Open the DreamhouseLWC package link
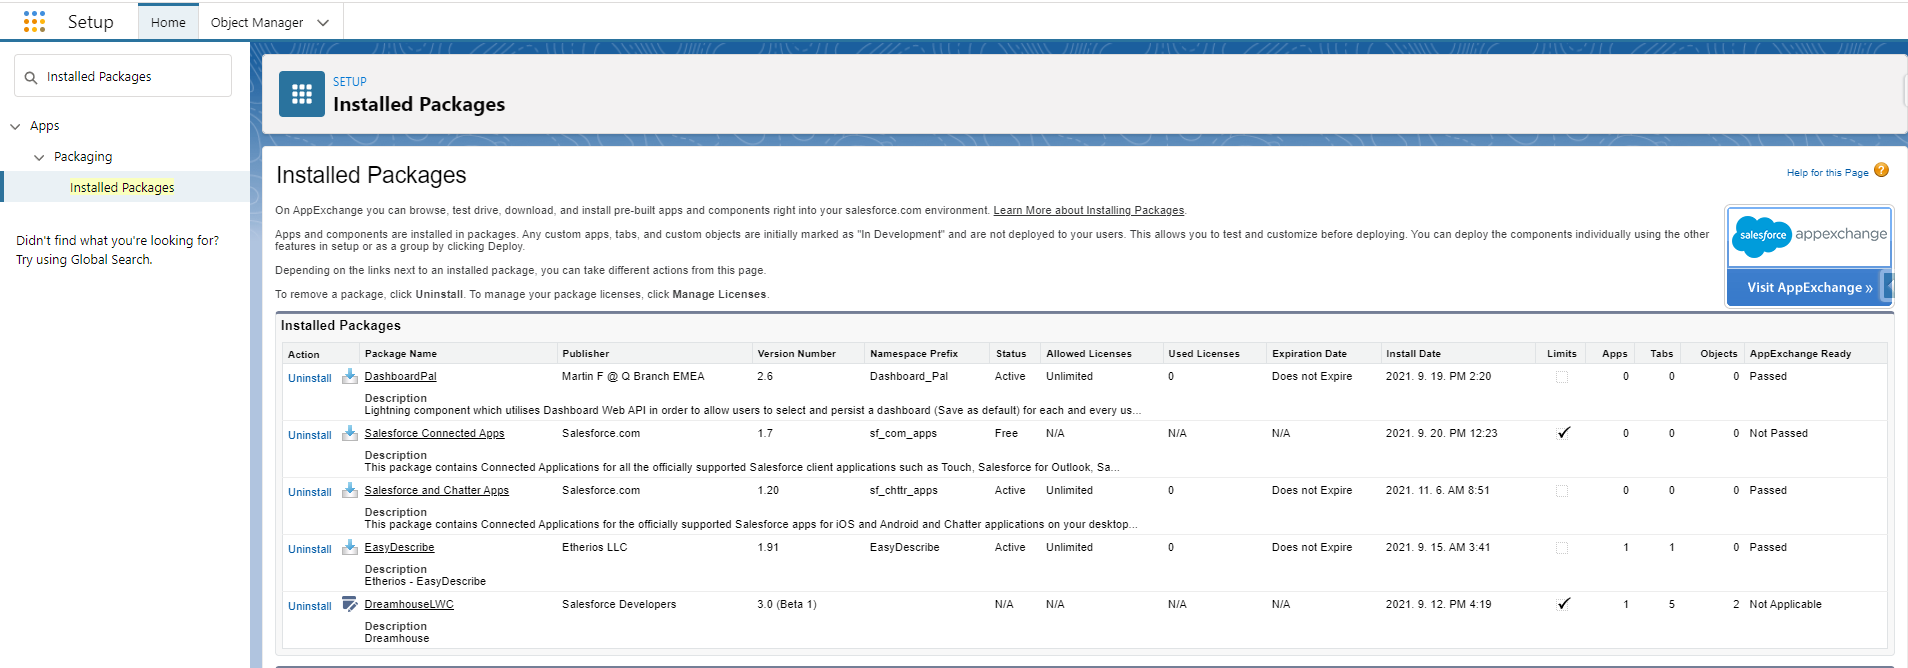 (x=409, y=604)
